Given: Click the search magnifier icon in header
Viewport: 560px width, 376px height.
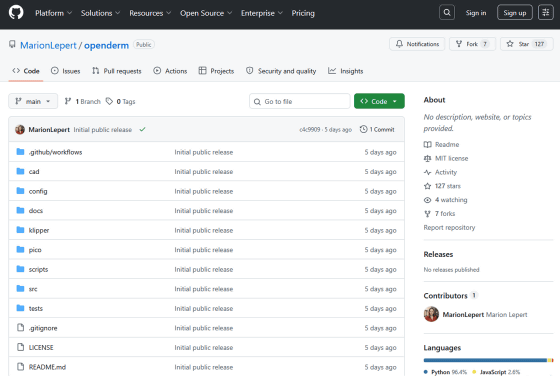Looking at the screenshot, I should click(x=447, y=13).
